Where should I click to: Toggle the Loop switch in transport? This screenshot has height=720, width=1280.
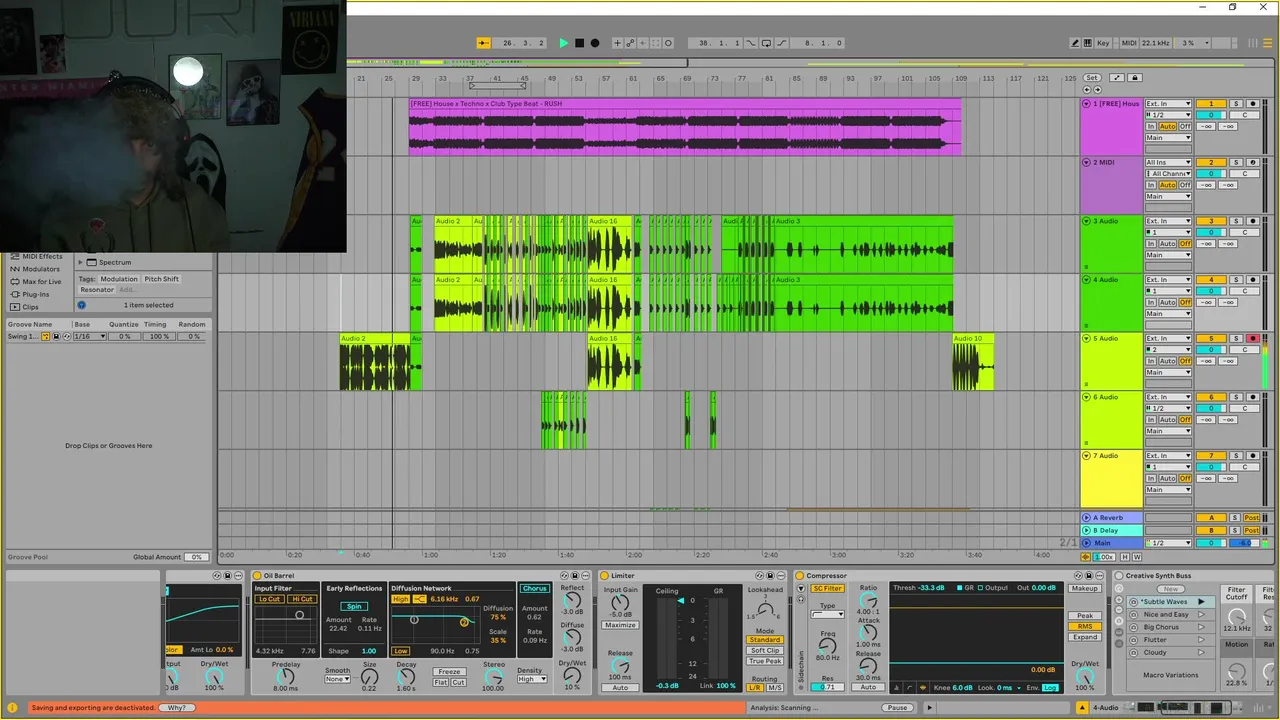pyautogui.click(x=766, y=43)
